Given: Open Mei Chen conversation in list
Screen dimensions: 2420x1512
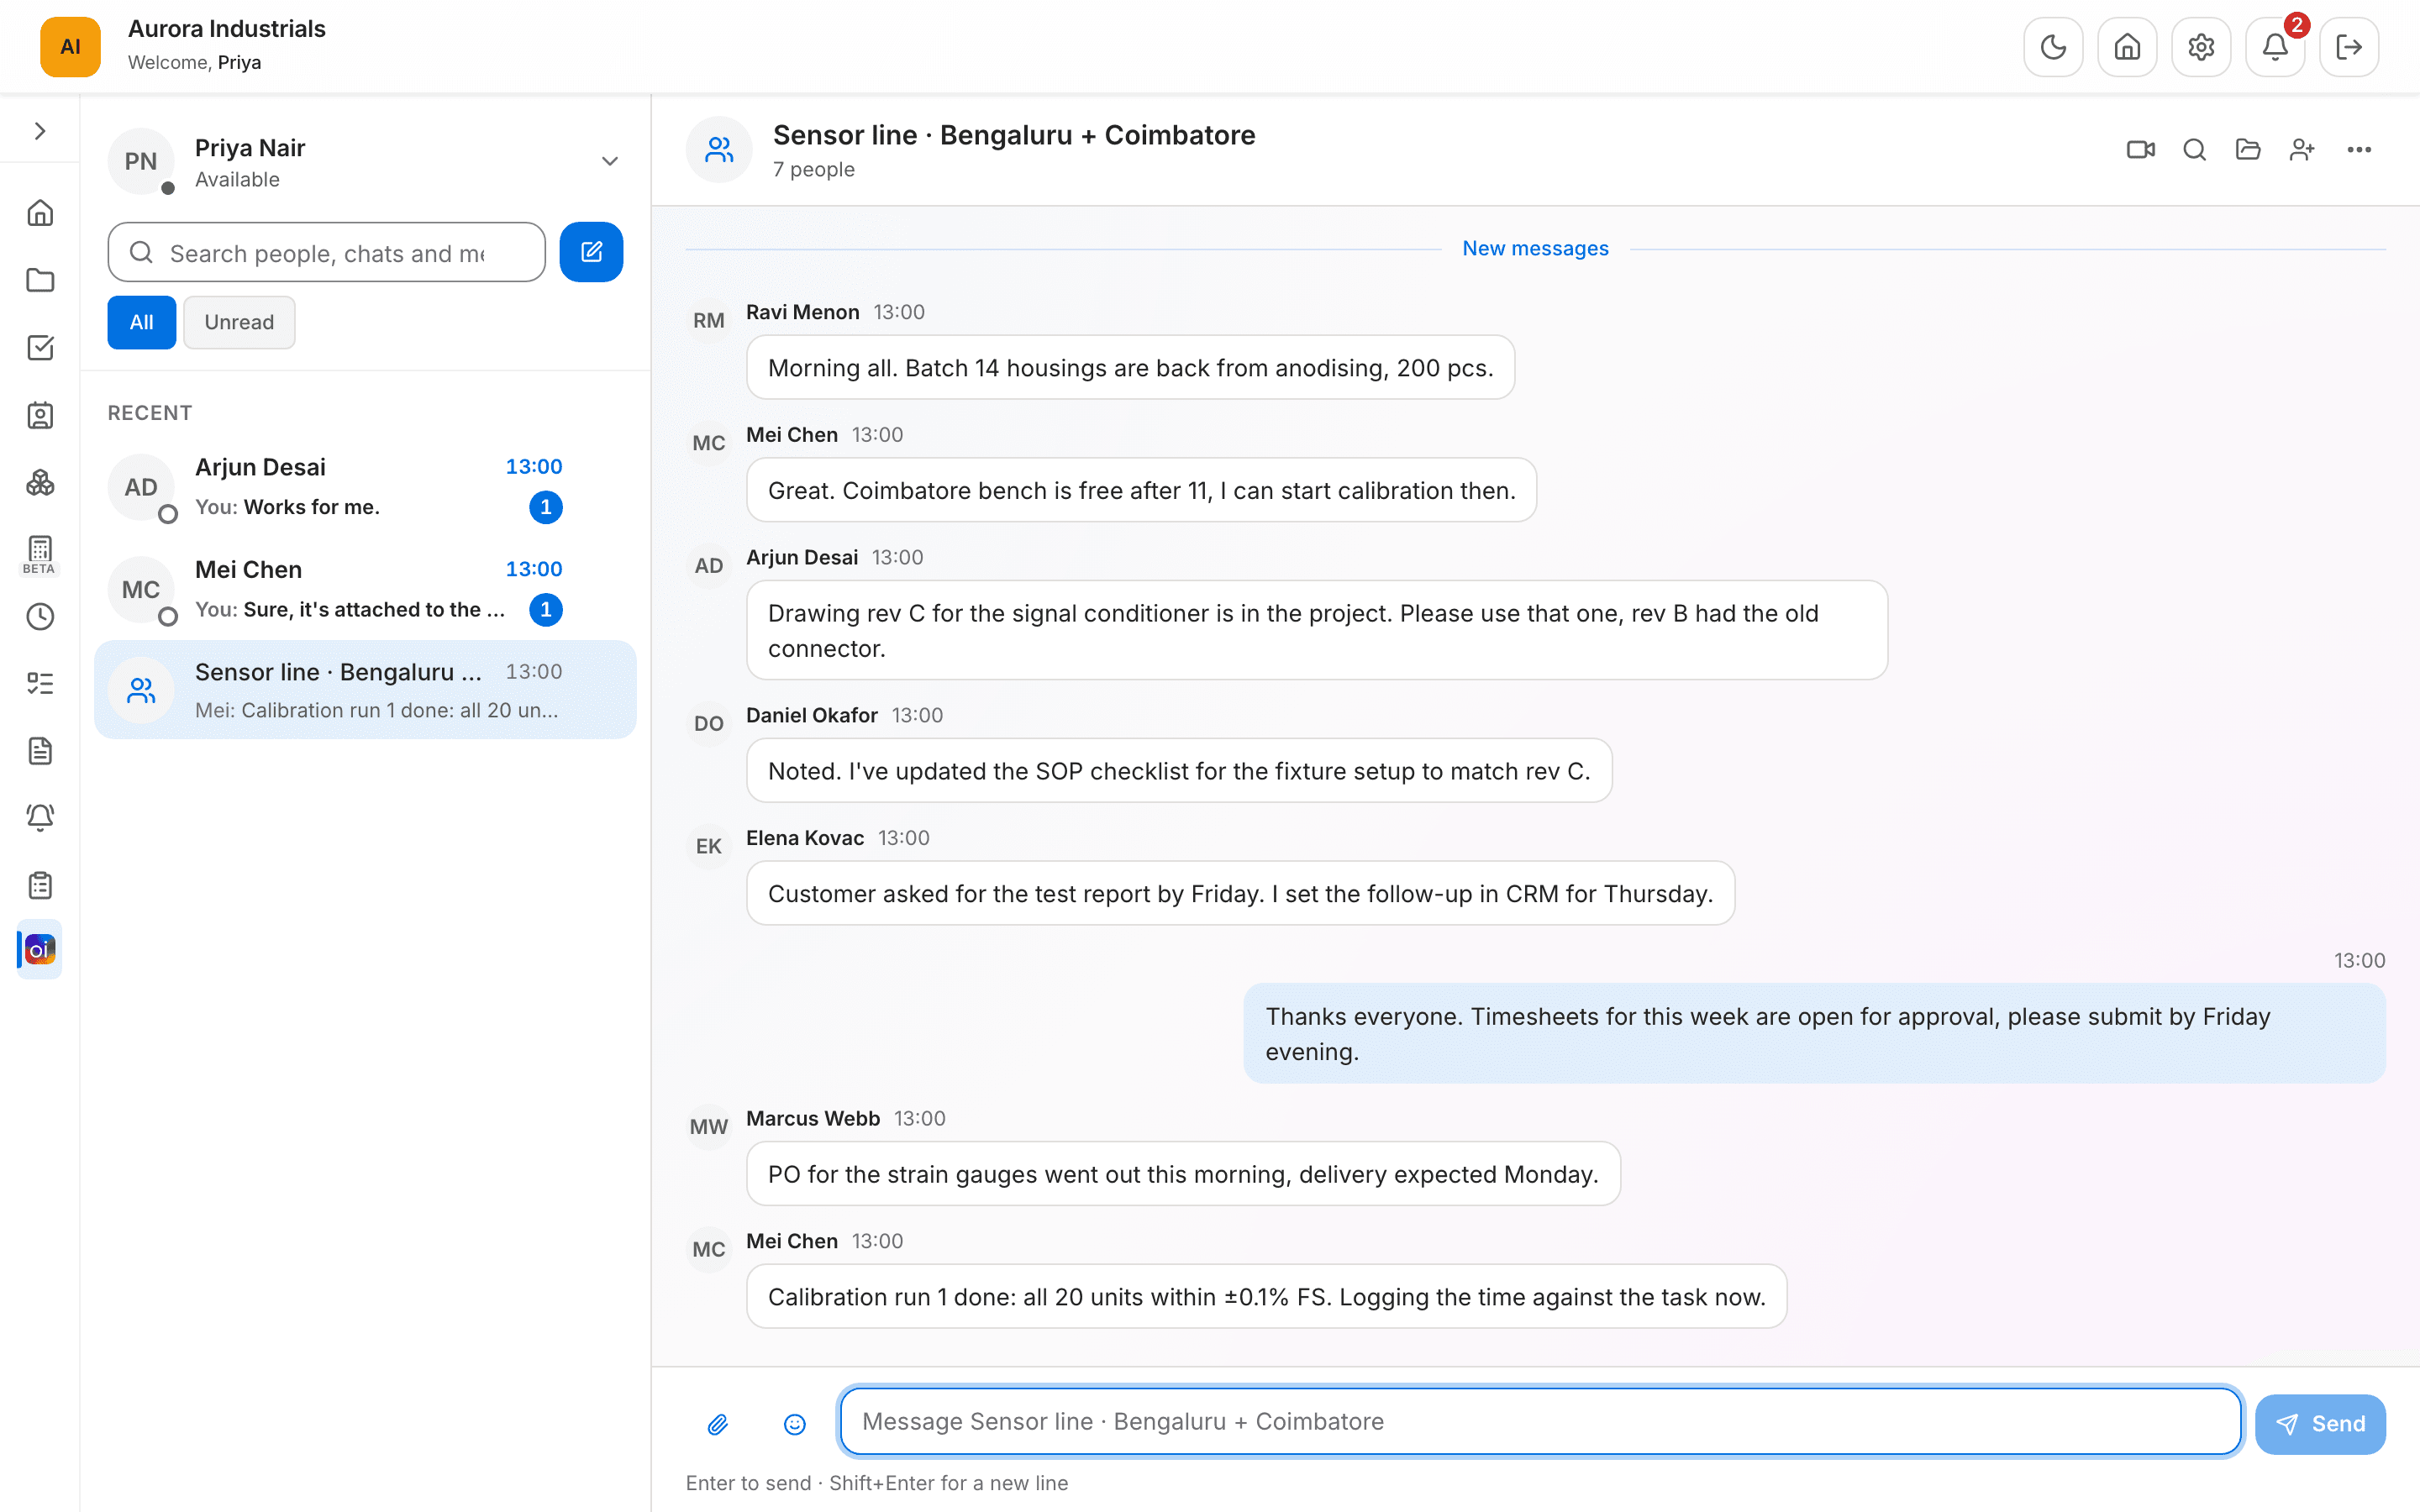Looking at the screenshot, I should [x=365, y=589].
